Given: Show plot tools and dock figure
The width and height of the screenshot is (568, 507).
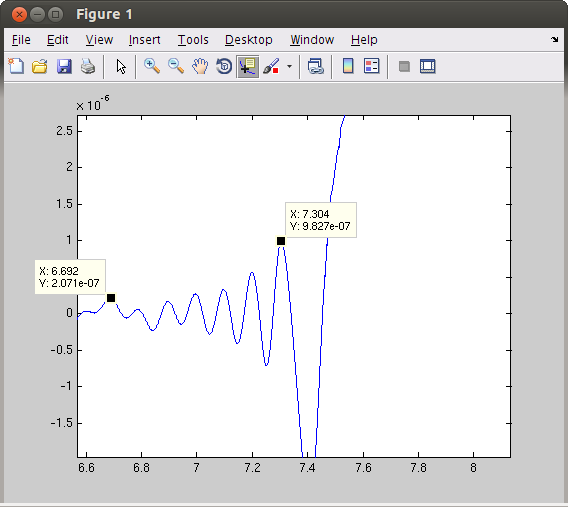Looking at the screenshot, I should (428, 66).
